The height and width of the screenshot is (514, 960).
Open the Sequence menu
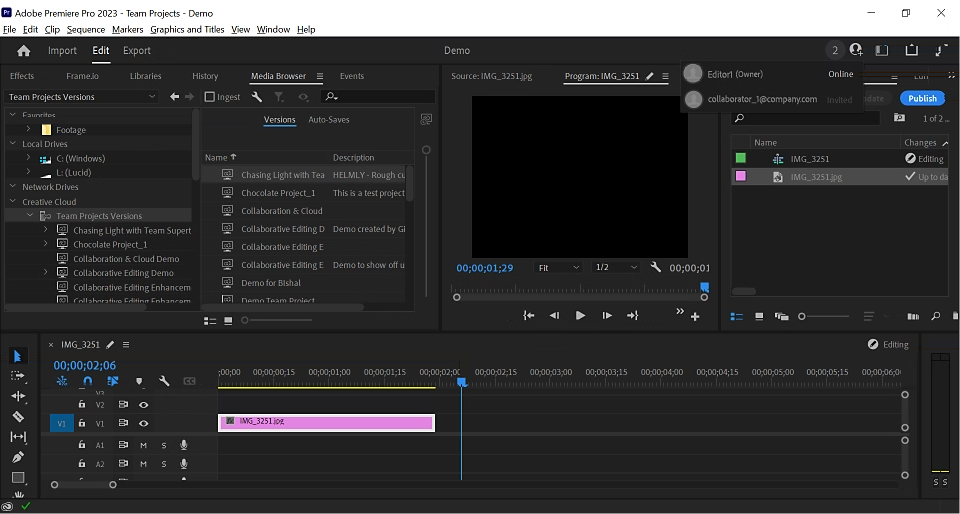[86, 30]
